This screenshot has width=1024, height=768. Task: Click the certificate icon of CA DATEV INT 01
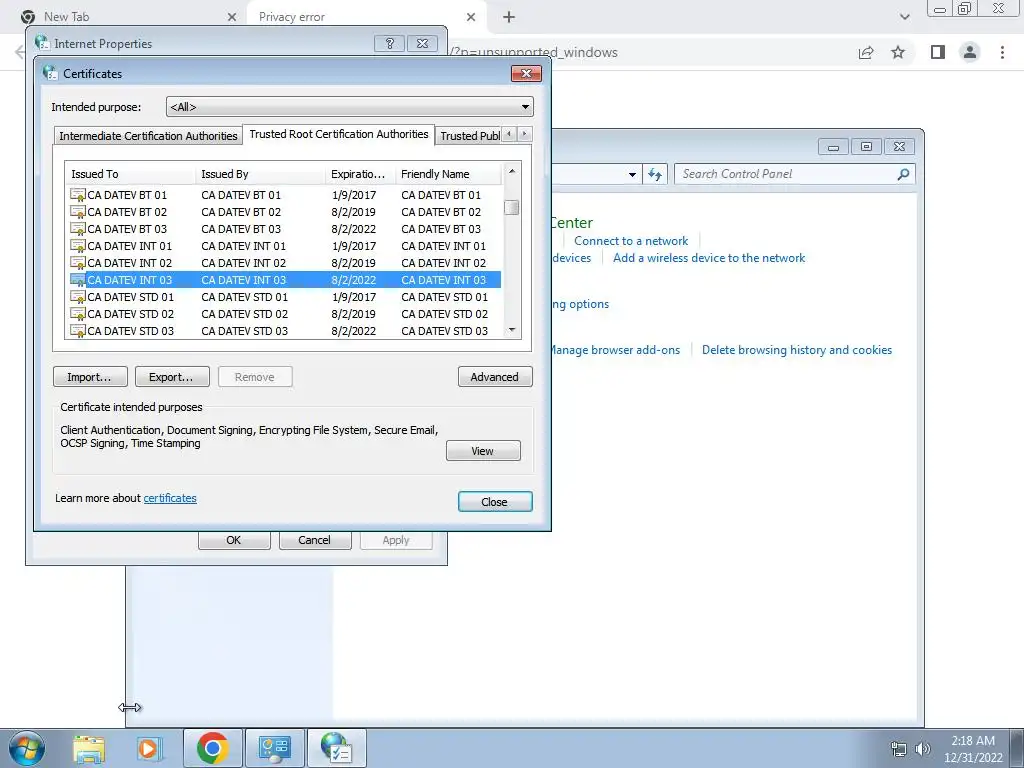tap(78, 246)
